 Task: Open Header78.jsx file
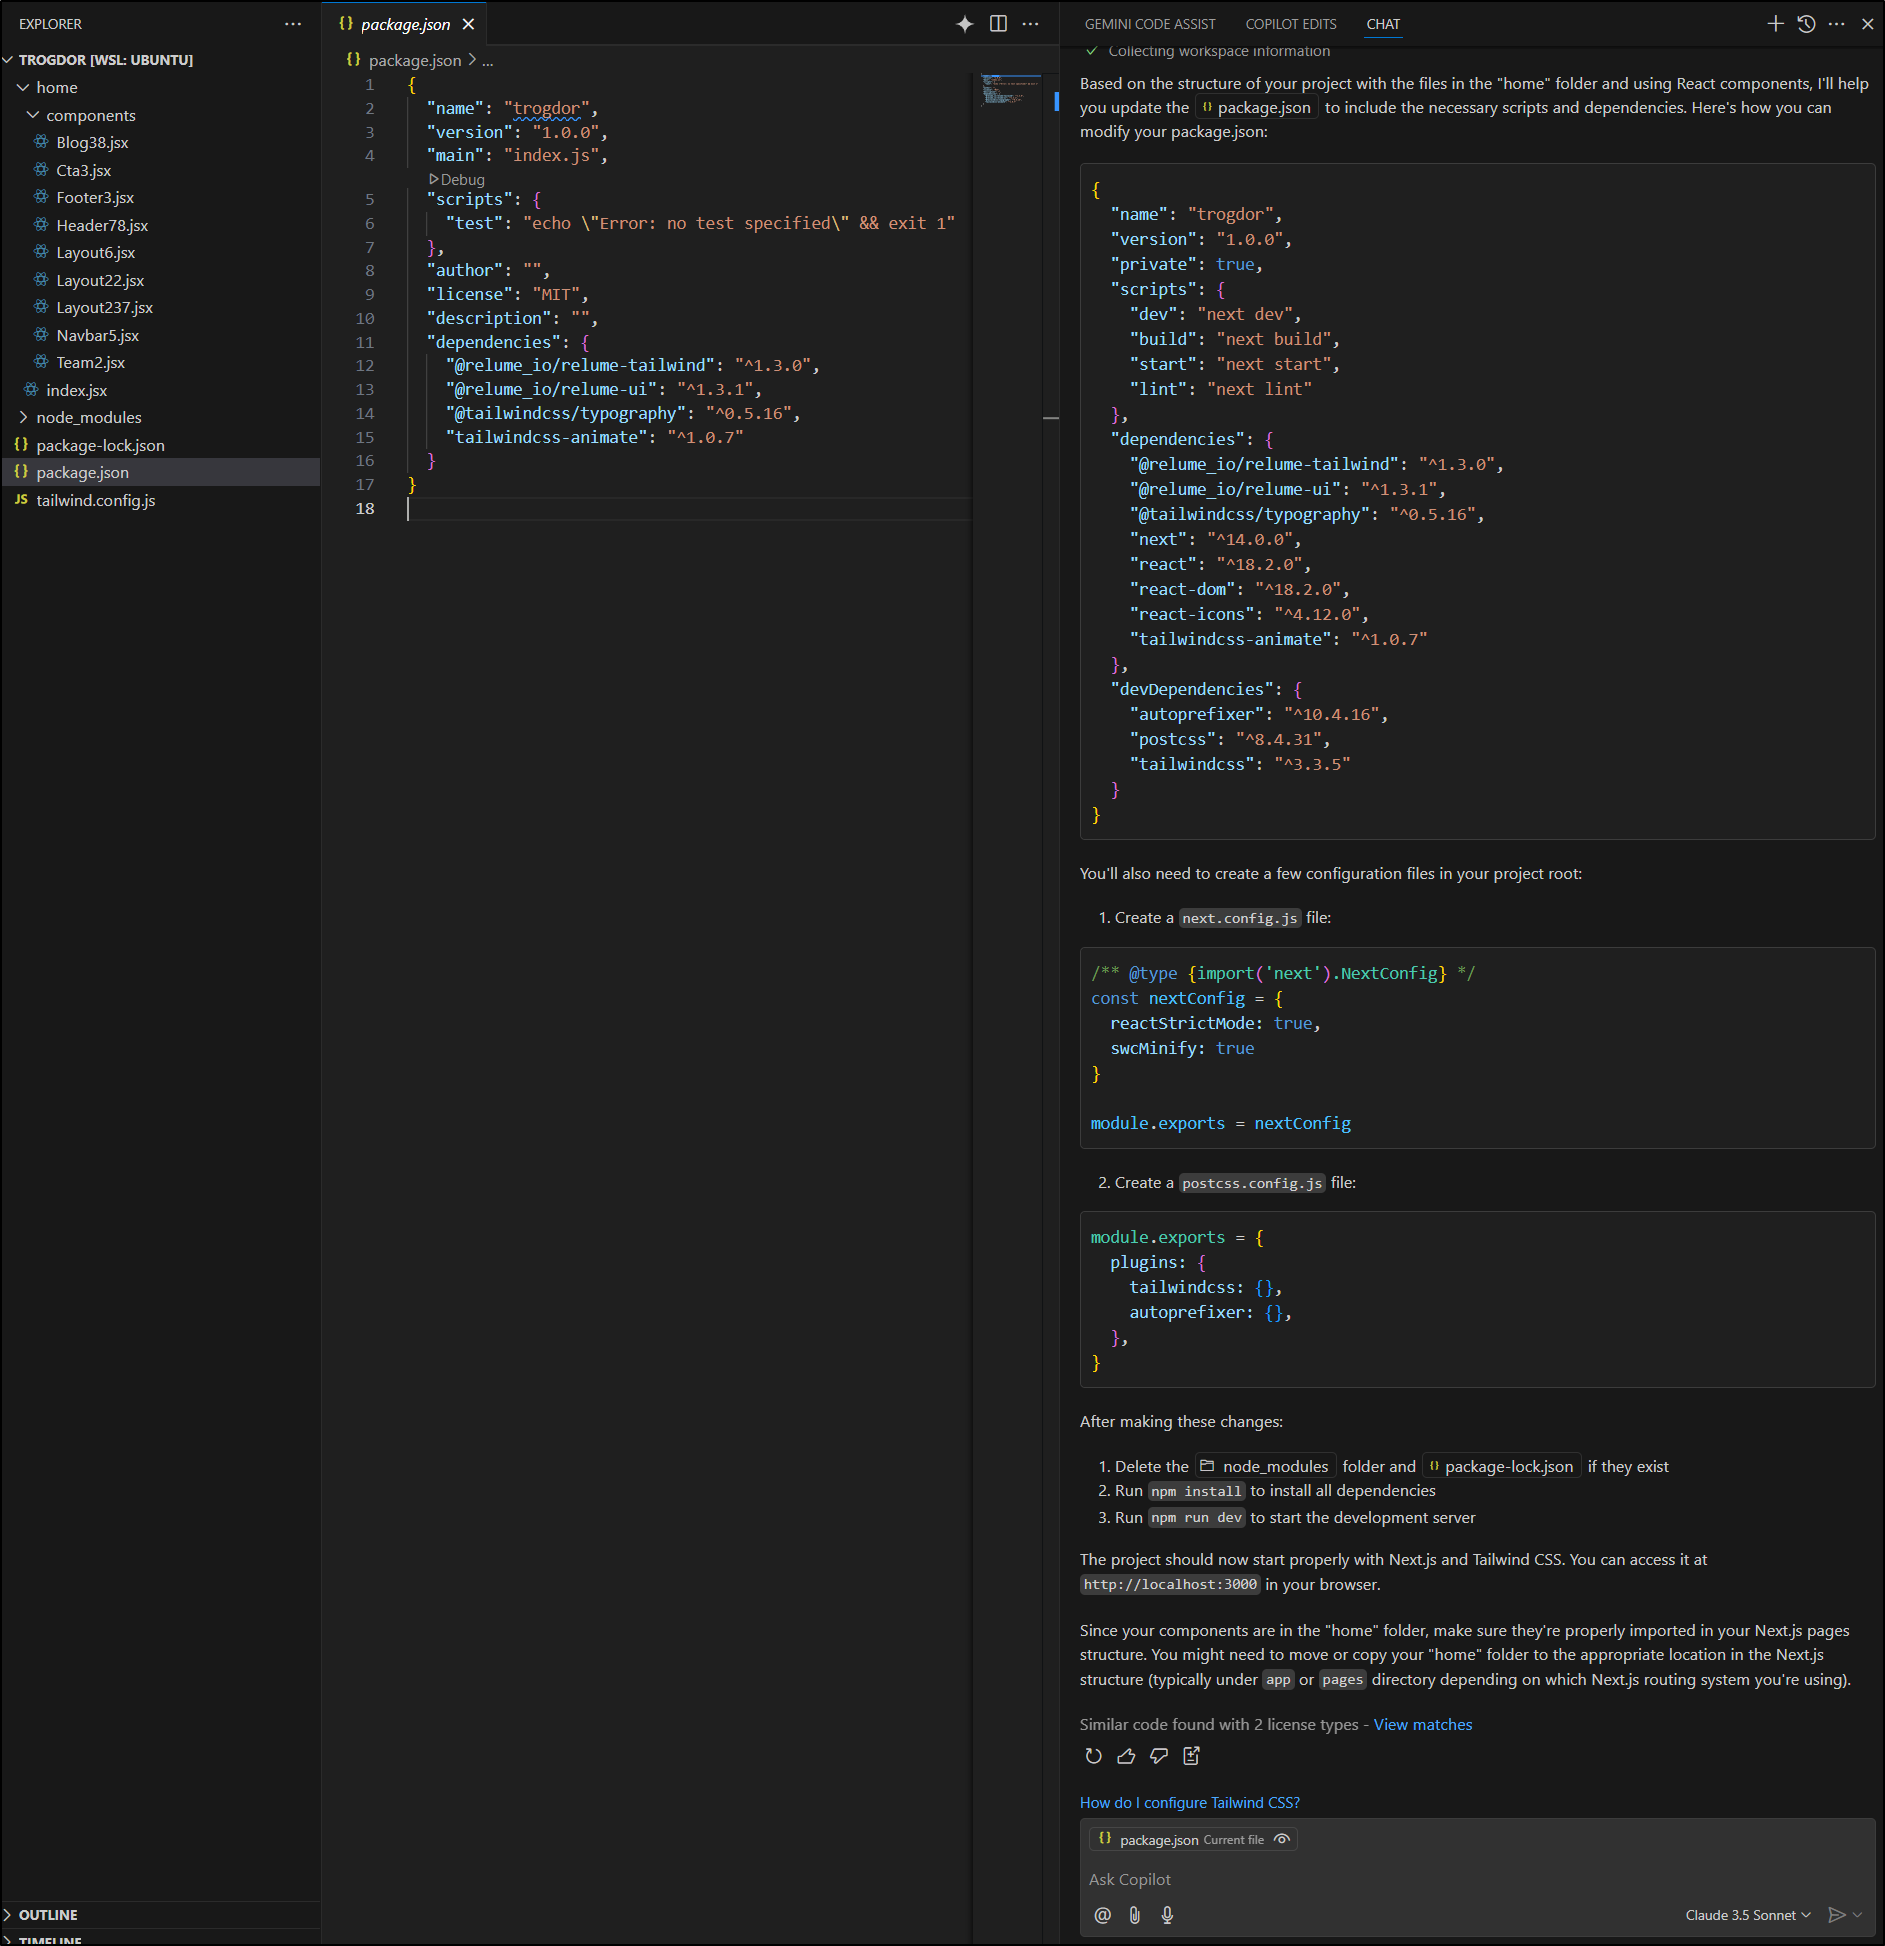(102, 225)
